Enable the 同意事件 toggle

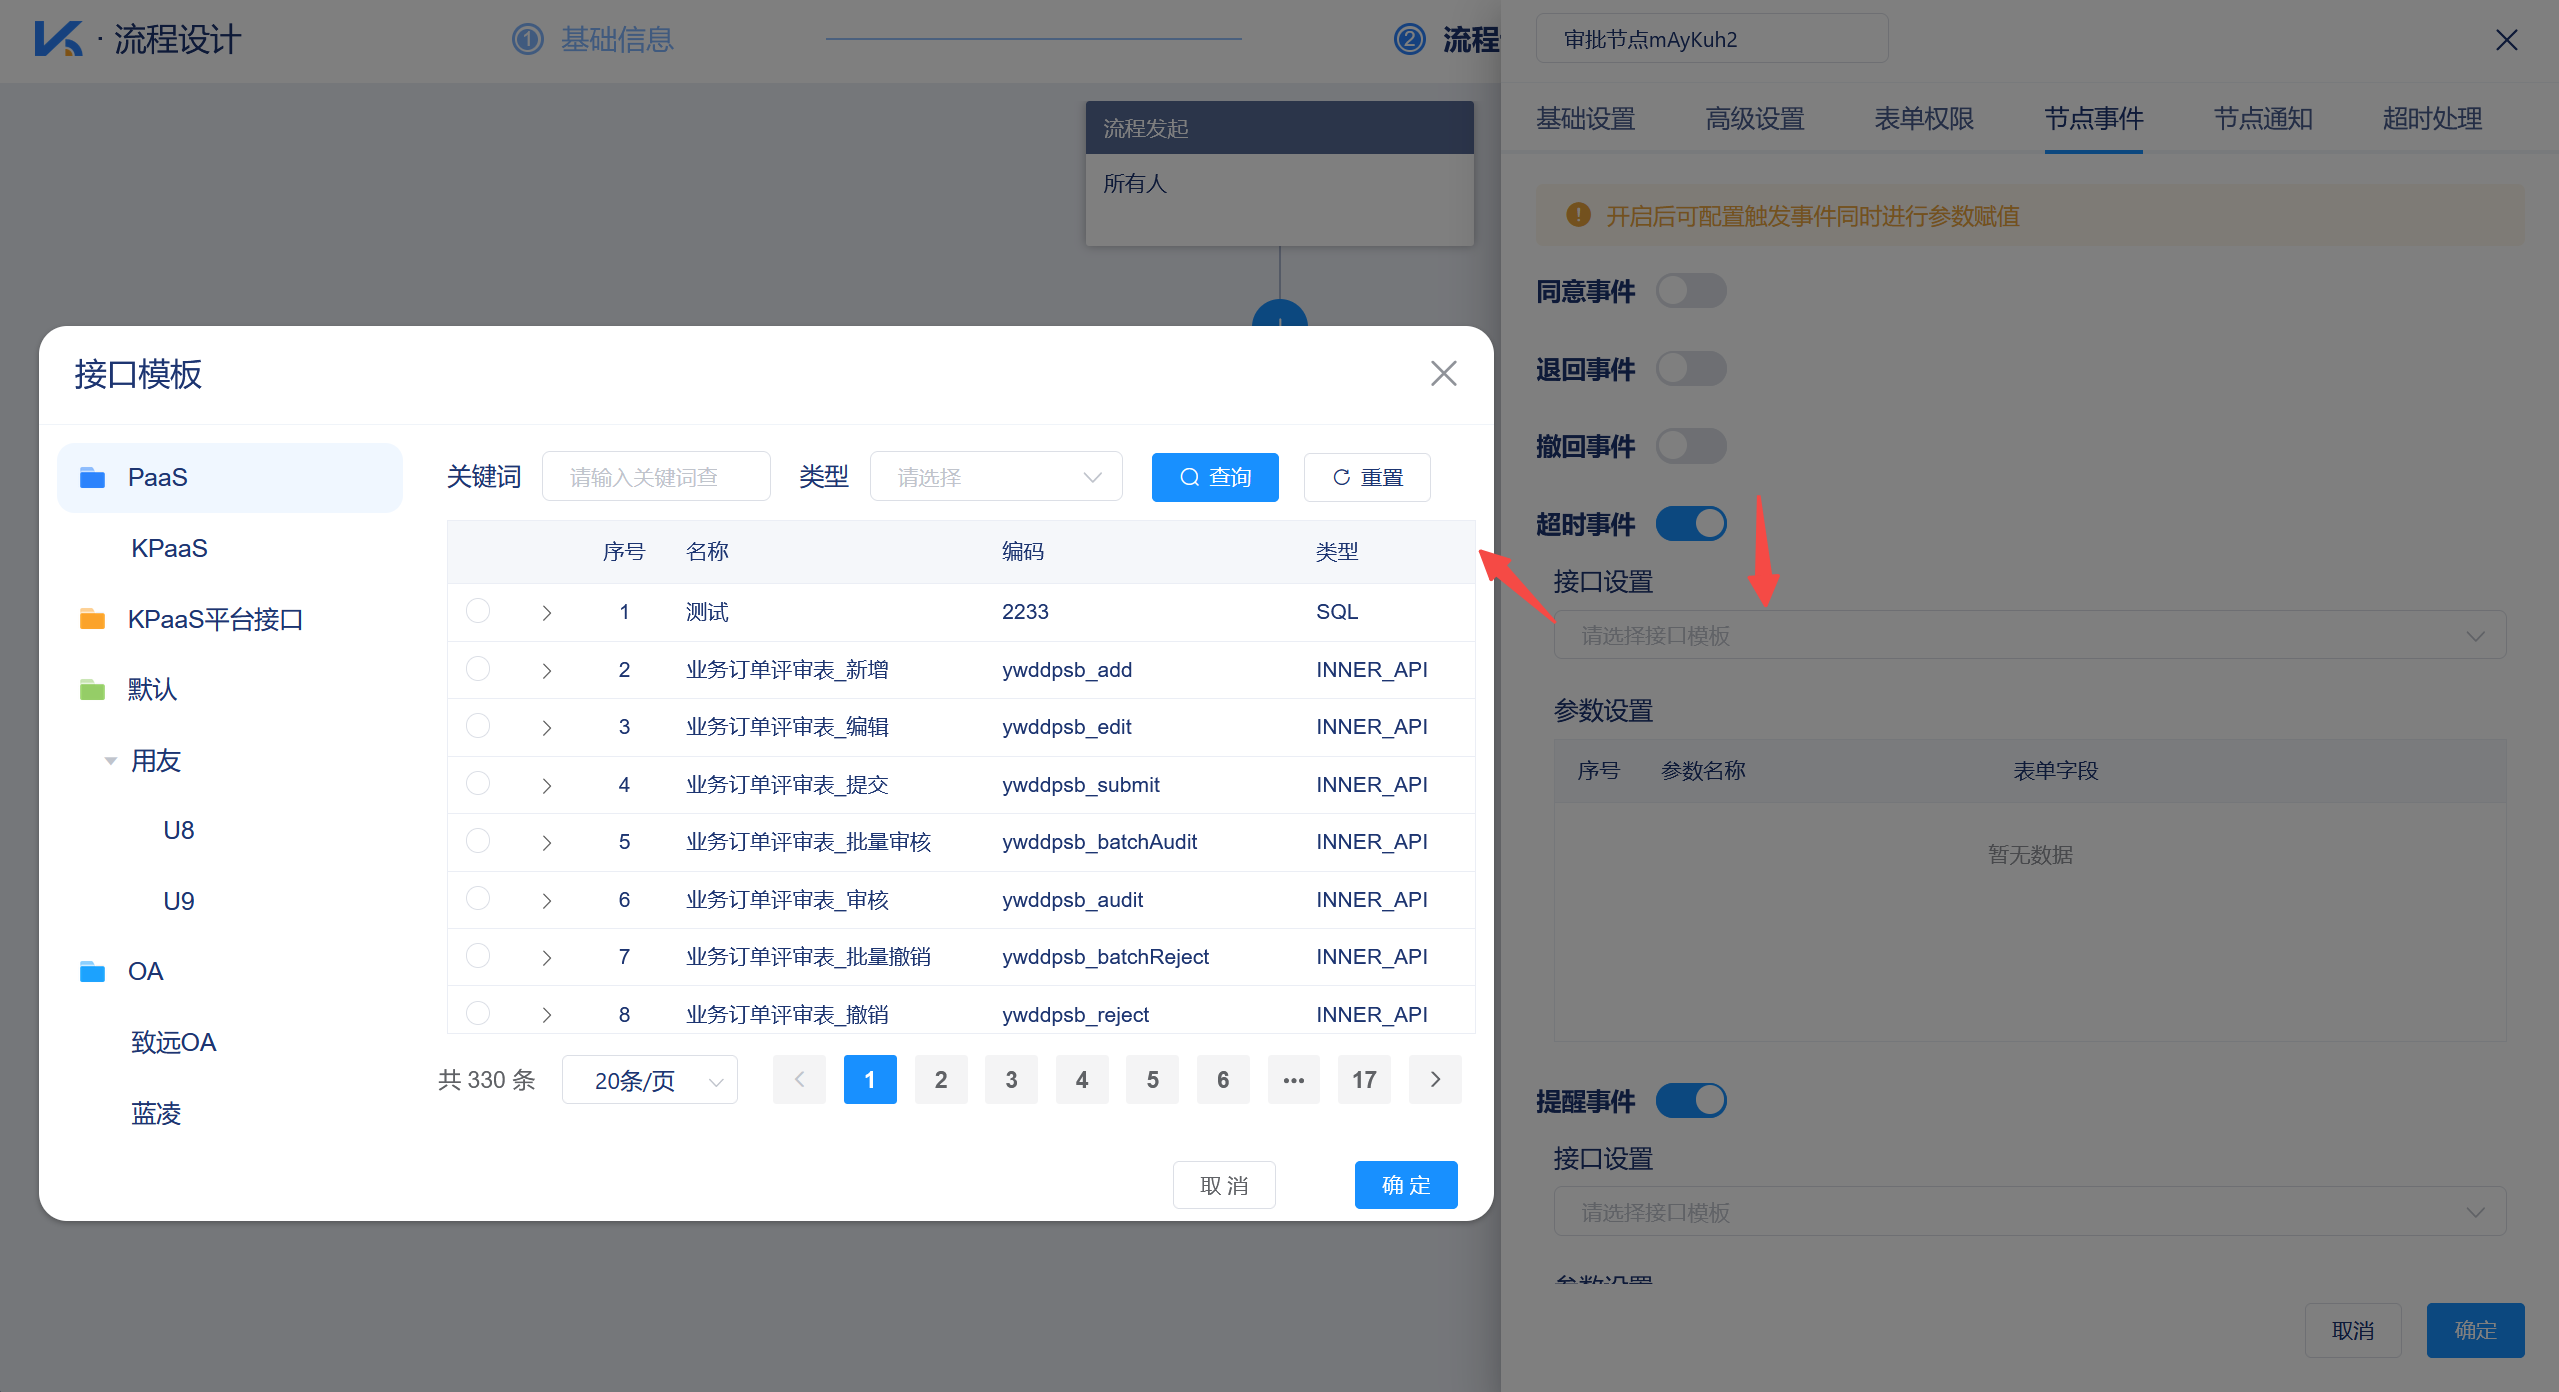click(x=1691, y=290)
